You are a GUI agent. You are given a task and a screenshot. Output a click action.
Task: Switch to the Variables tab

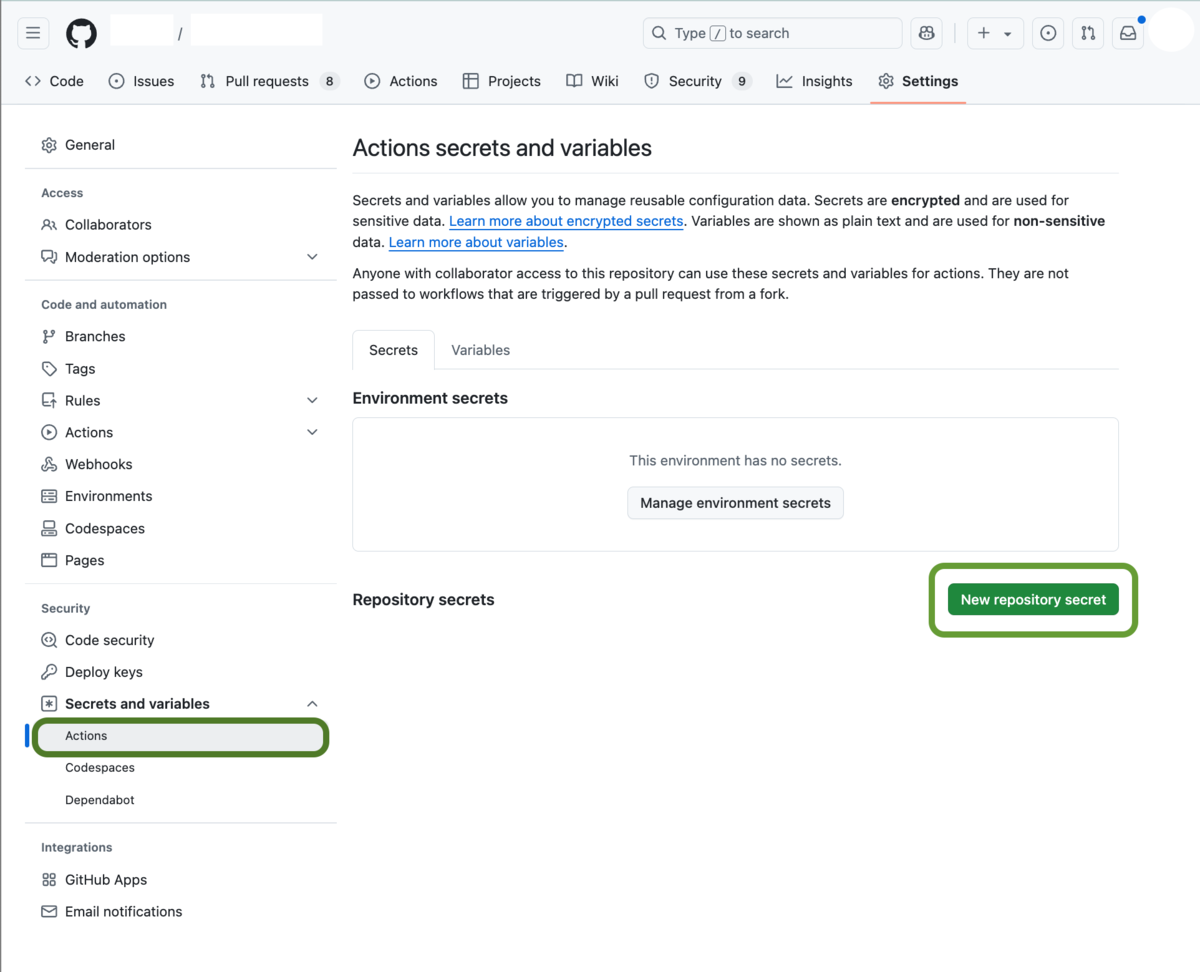(x=480, y=350)
